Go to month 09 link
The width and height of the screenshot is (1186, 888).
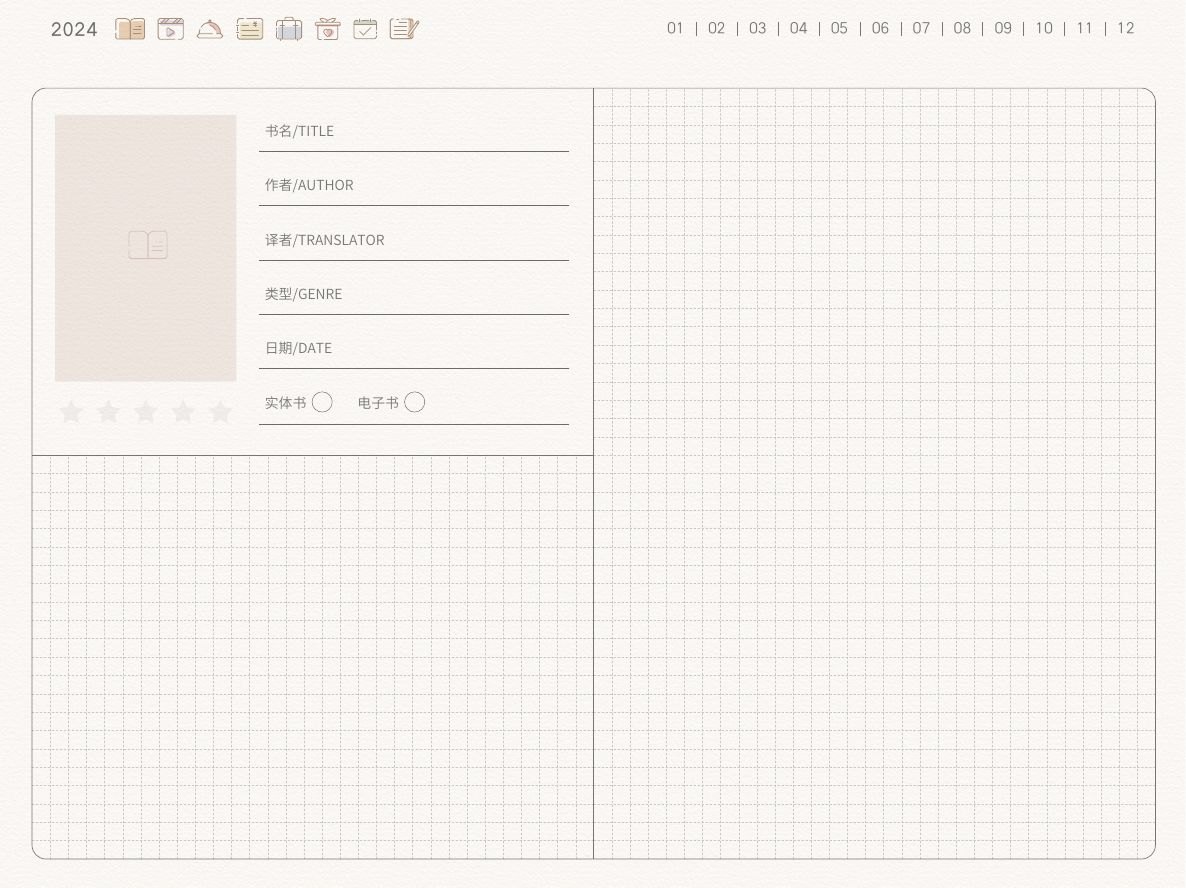(1003, 28)
